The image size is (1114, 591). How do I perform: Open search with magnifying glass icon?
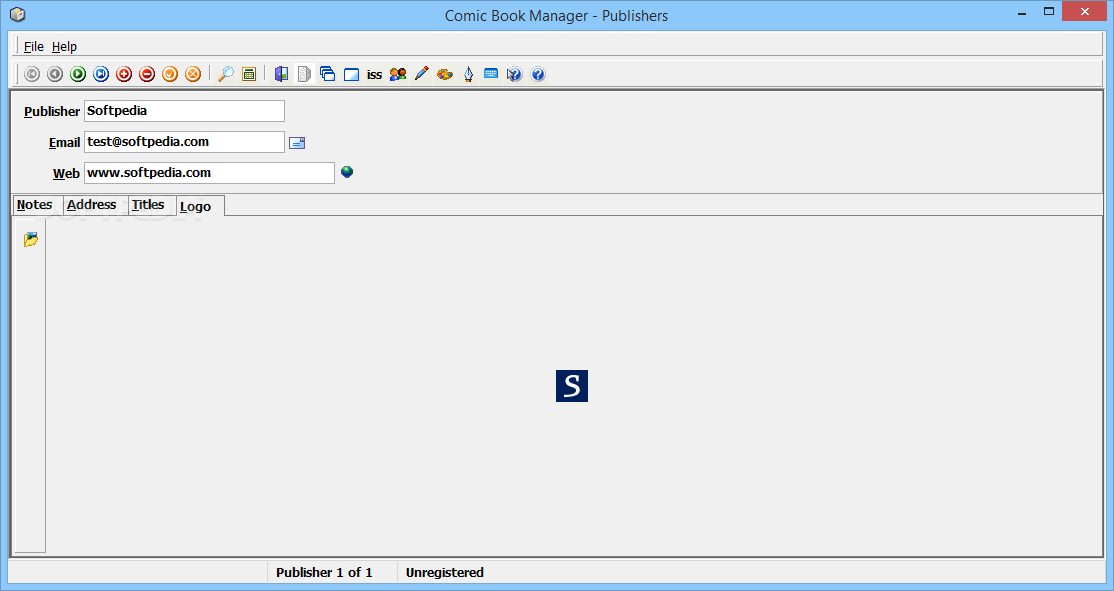[x=226, y=74]
